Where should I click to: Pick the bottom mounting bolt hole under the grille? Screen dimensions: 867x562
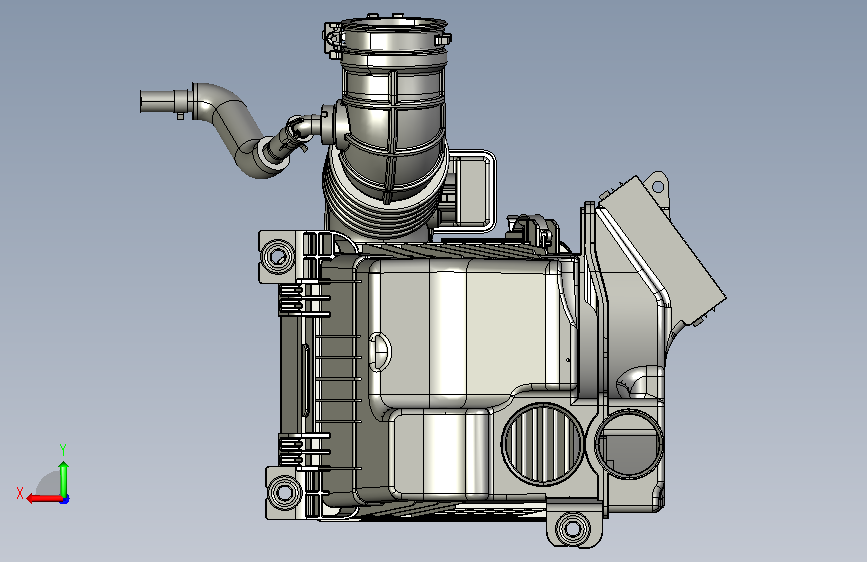pos(572,529)
